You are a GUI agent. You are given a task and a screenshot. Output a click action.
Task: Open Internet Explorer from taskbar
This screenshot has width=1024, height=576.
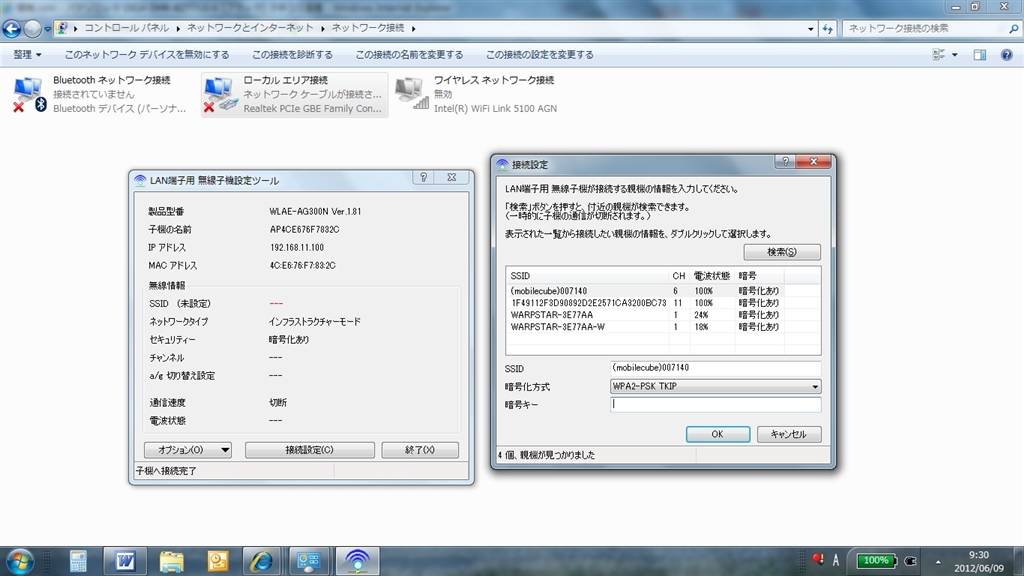(x=262, y=562)
